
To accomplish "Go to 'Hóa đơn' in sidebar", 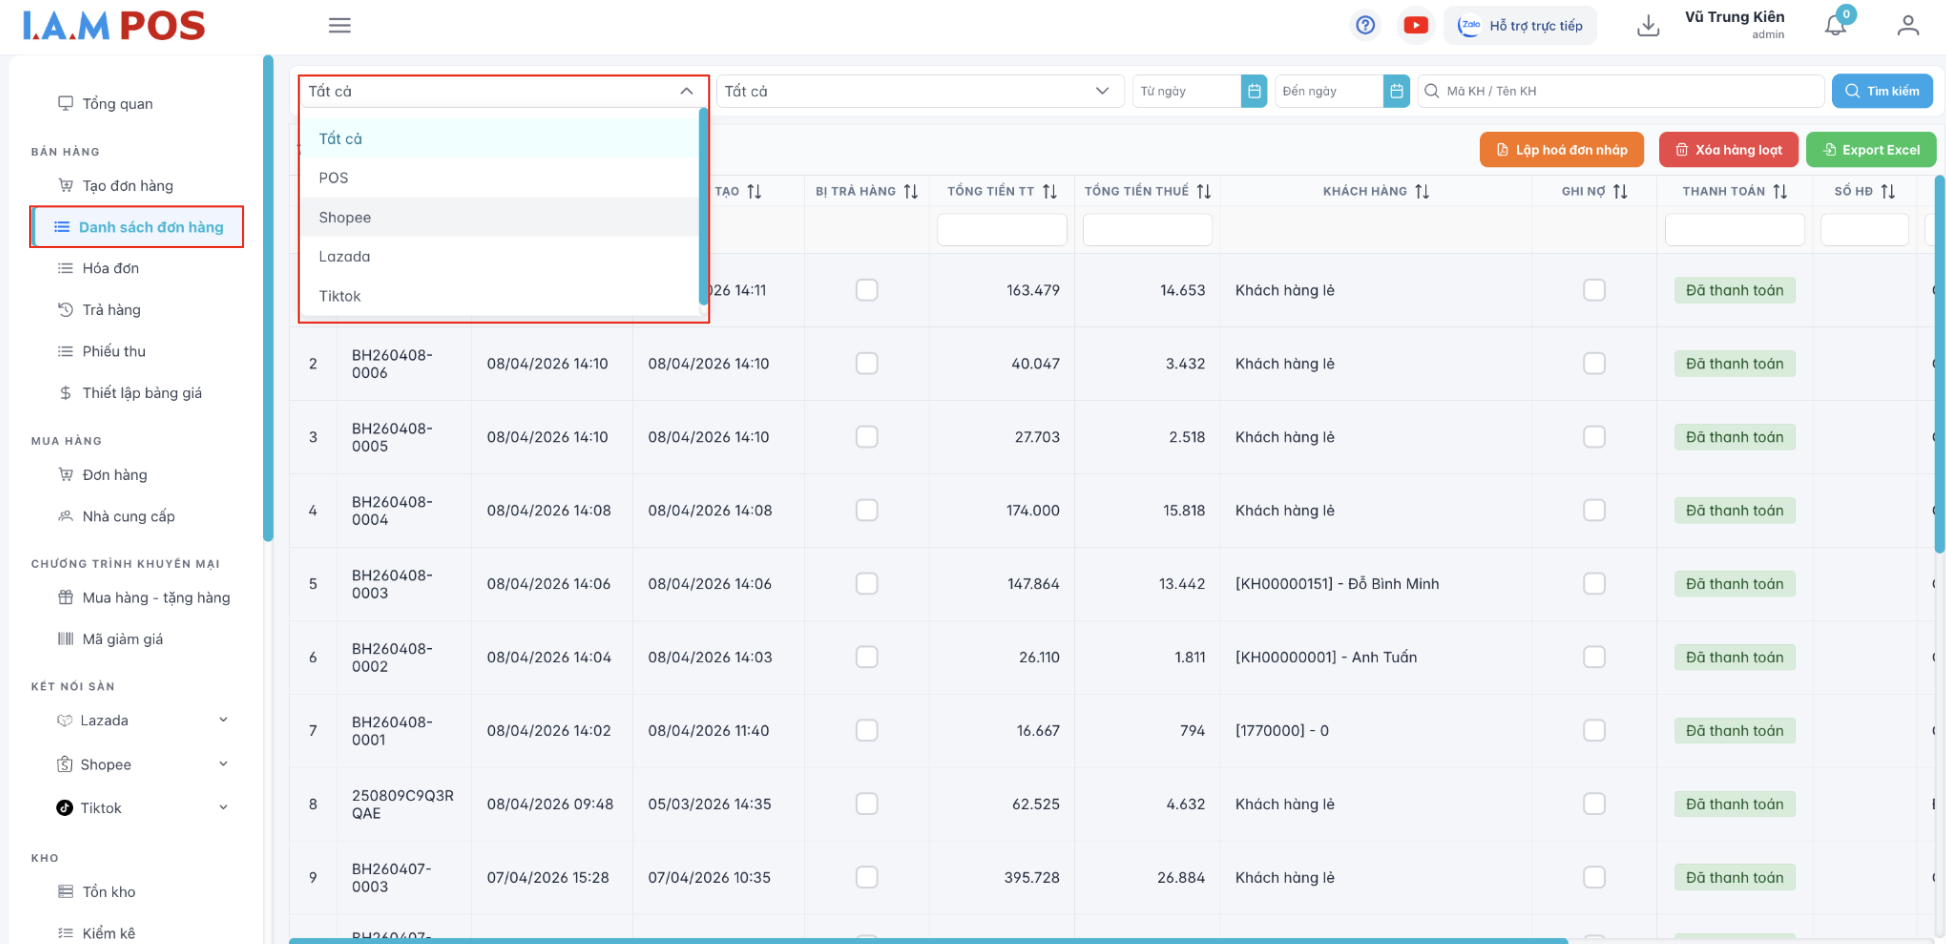I will [x=110, y=268].
